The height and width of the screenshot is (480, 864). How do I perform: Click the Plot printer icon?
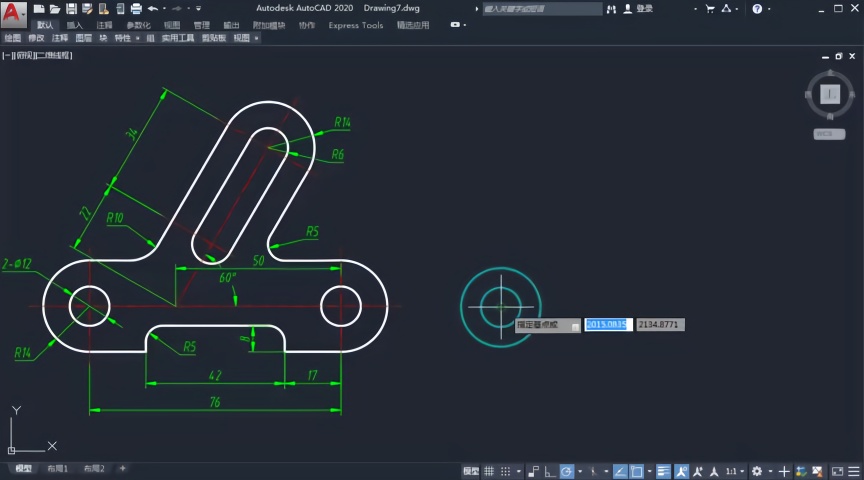136,9
